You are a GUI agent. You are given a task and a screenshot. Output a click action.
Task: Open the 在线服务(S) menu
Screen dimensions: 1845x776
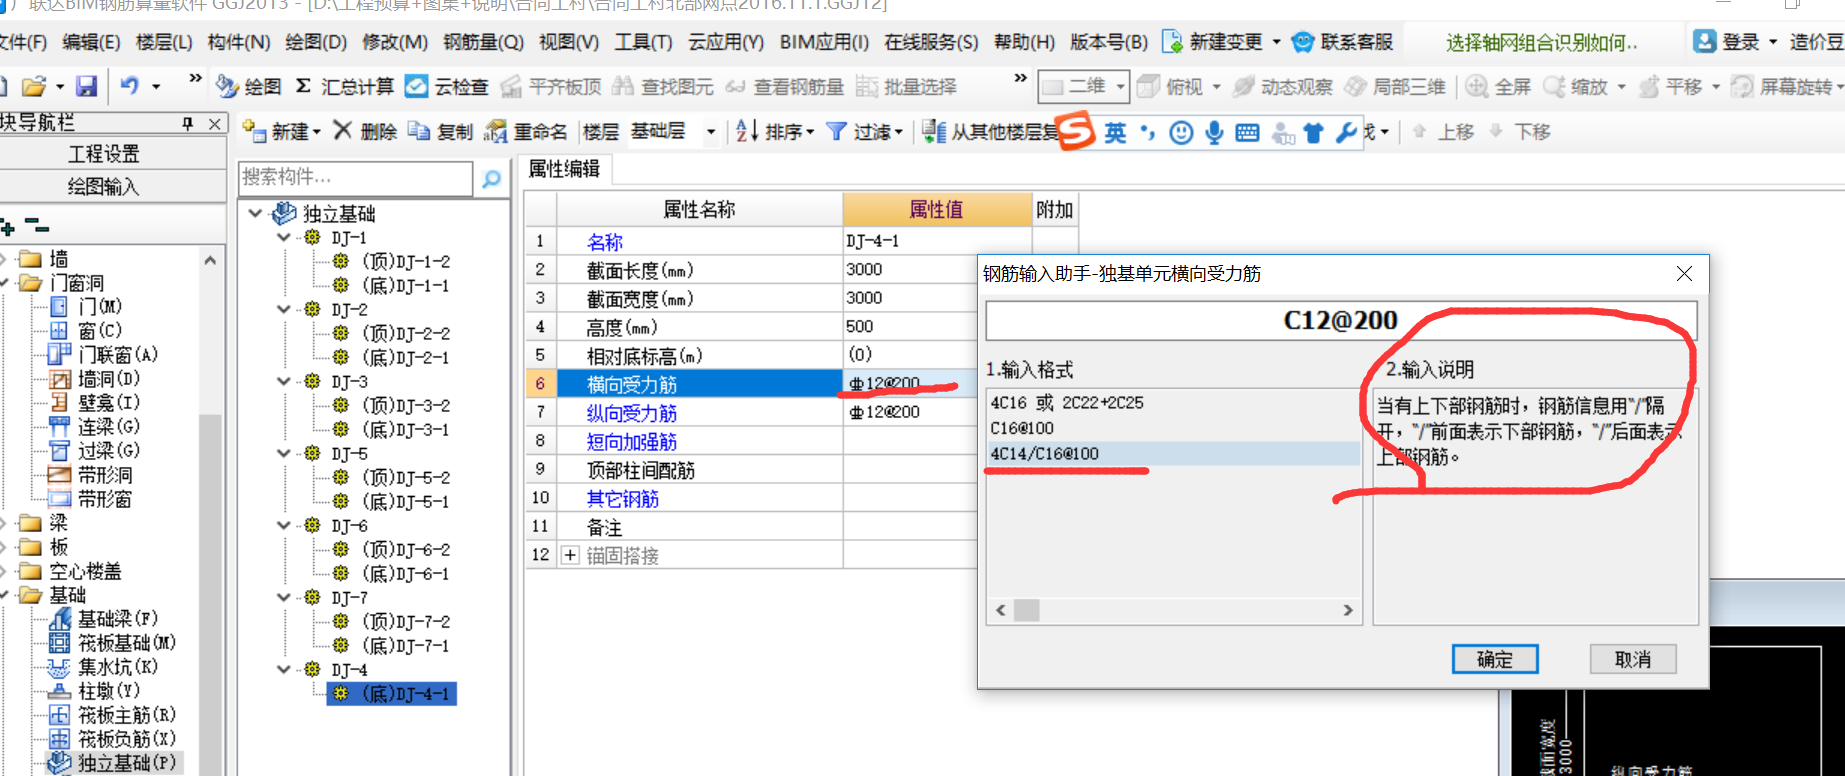931,42
